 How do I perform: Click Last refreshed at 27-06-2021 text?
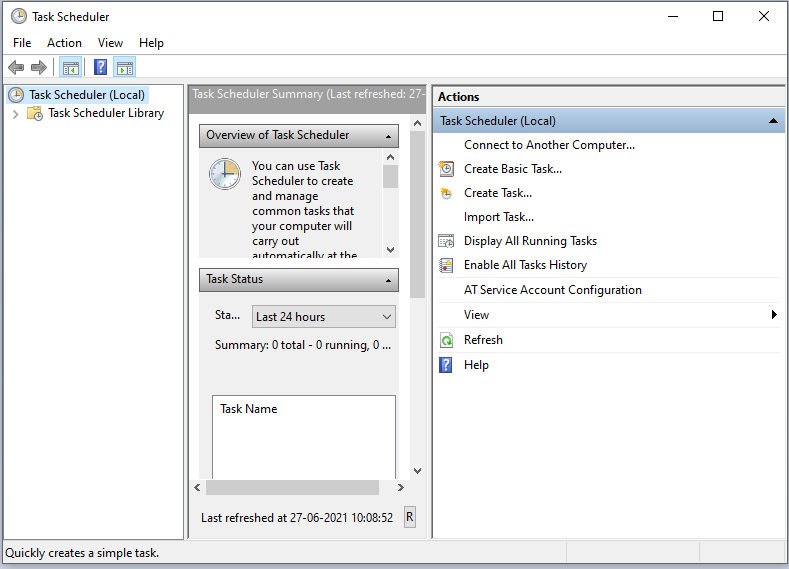297,518
